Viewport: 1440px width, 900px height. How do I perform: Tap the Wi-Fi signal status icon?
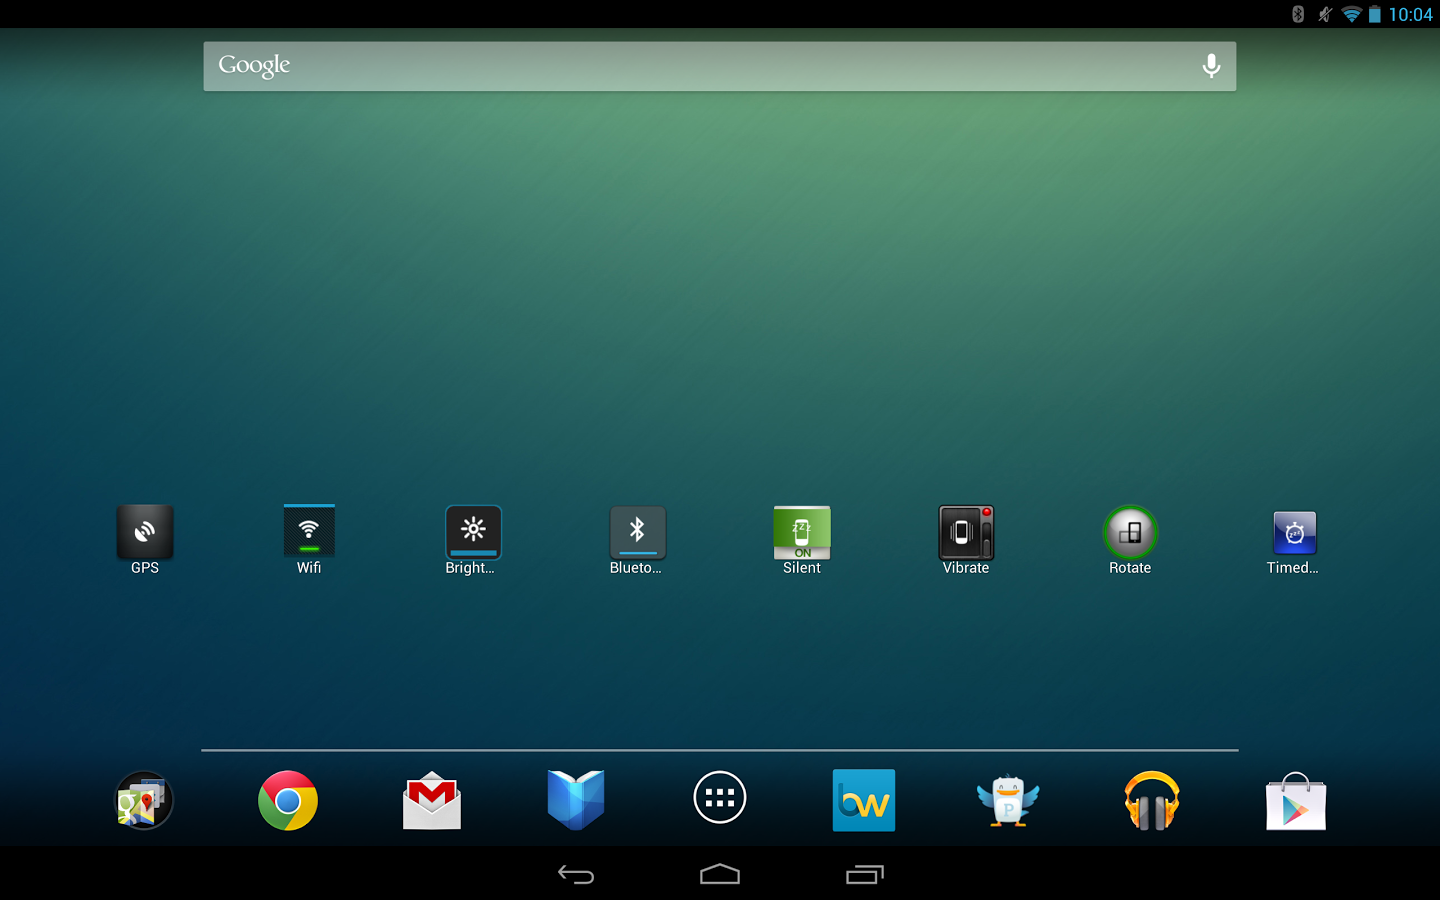point(1352,14)
